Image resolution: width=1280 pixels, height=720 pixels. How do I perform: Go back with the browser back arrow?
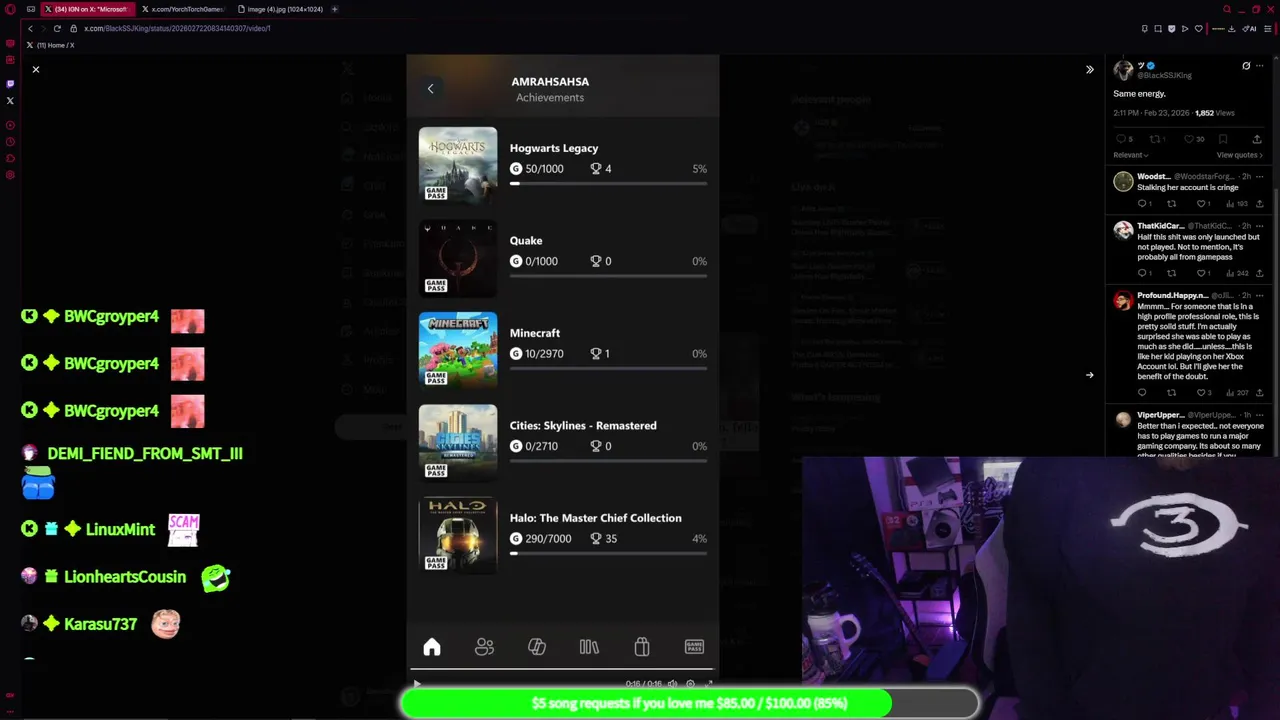[30, 28]
